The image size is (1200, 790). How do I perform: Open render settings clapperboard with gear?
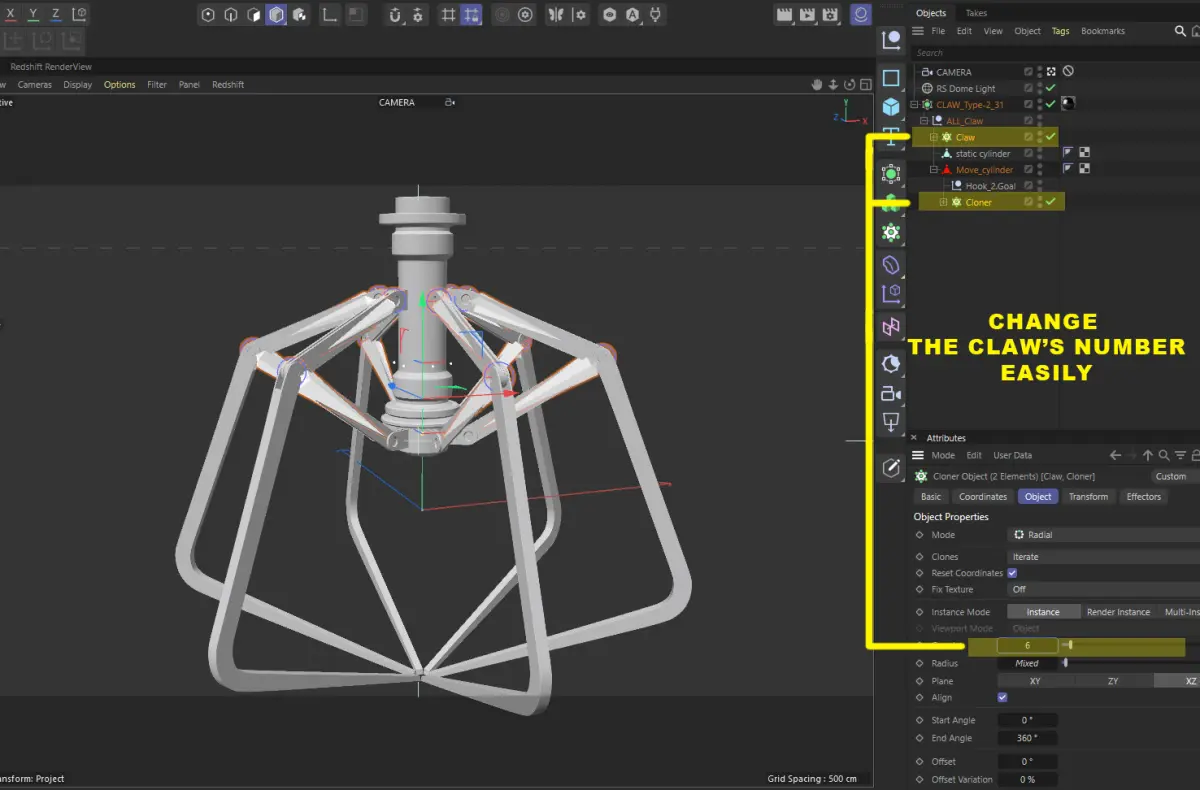coord(830,15)
